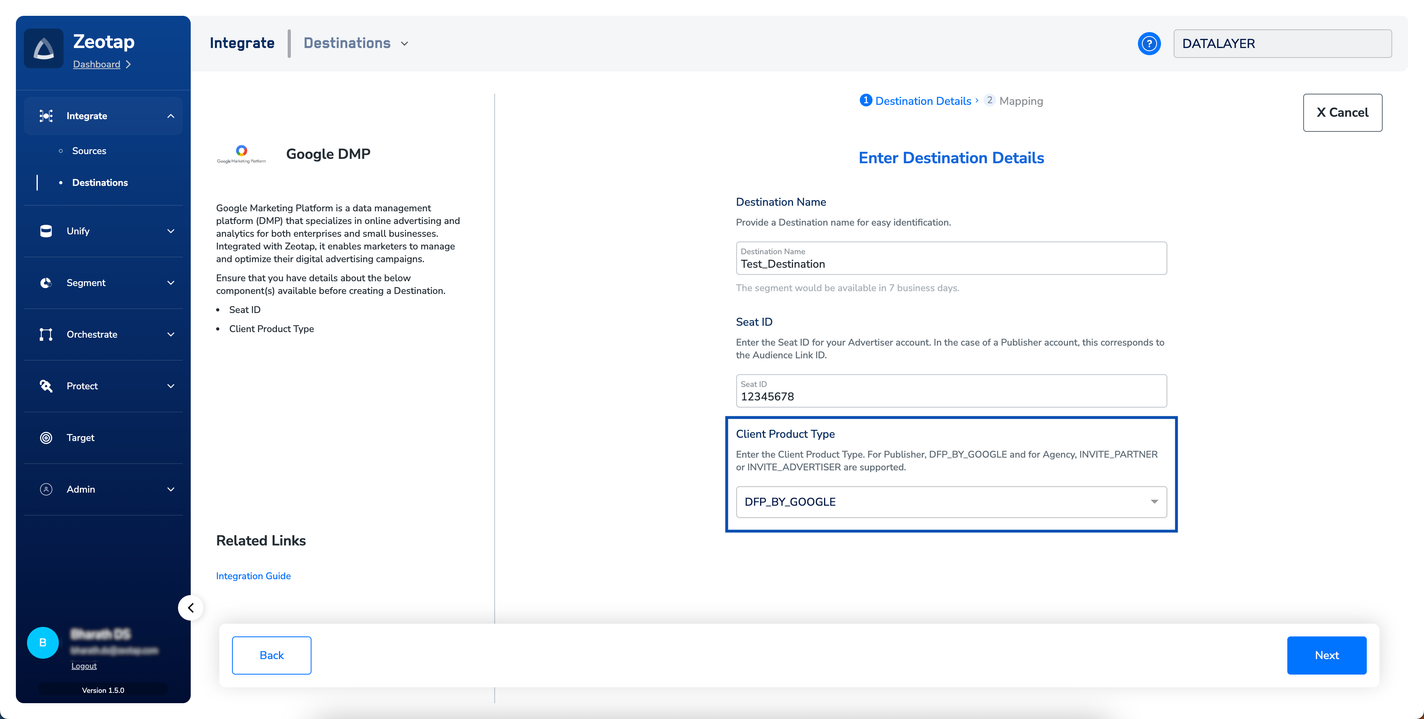The image size is (1424, 719).
Task: Open help via question mark icon
Action: coord(1149,43)
